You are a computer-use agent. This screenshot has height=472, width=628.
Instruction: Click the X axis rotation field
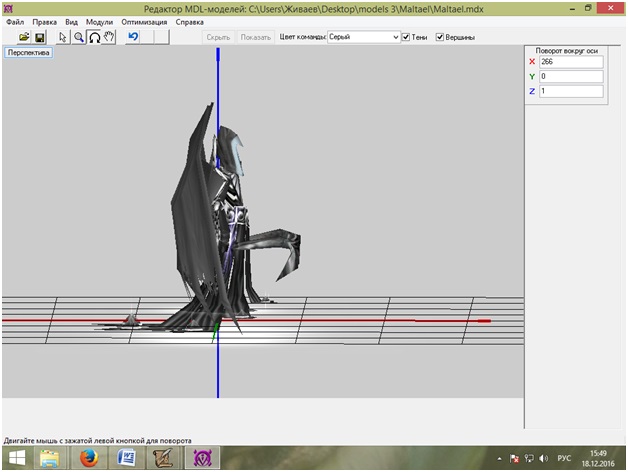click(x=570, y=62)
